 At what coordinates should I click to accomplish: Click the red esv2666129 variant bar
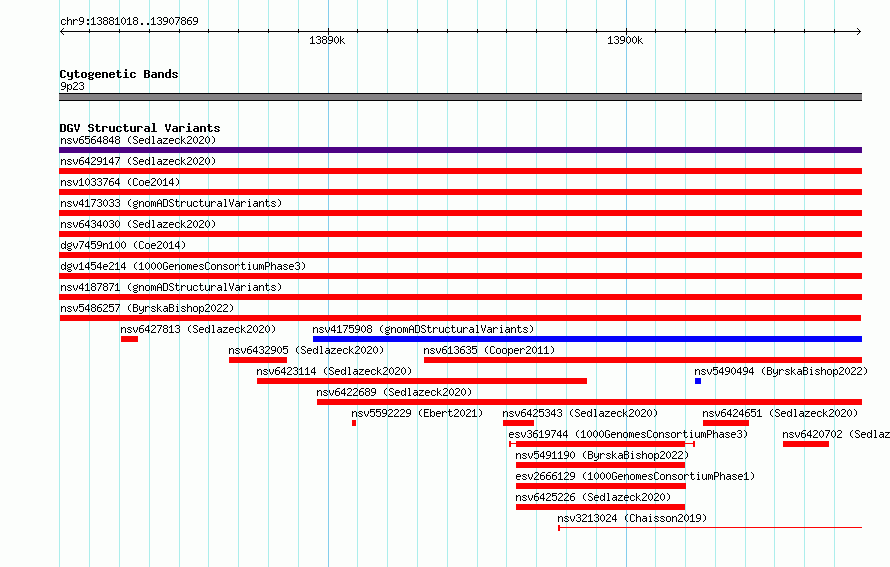[601, 486]
